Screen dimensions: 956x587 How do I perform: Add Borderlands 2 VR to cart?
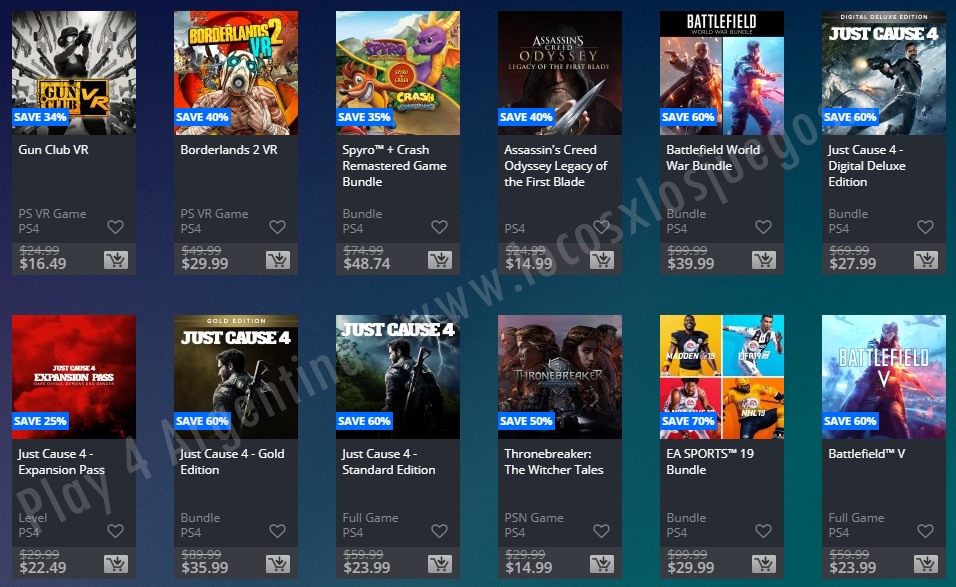point(278,260)
